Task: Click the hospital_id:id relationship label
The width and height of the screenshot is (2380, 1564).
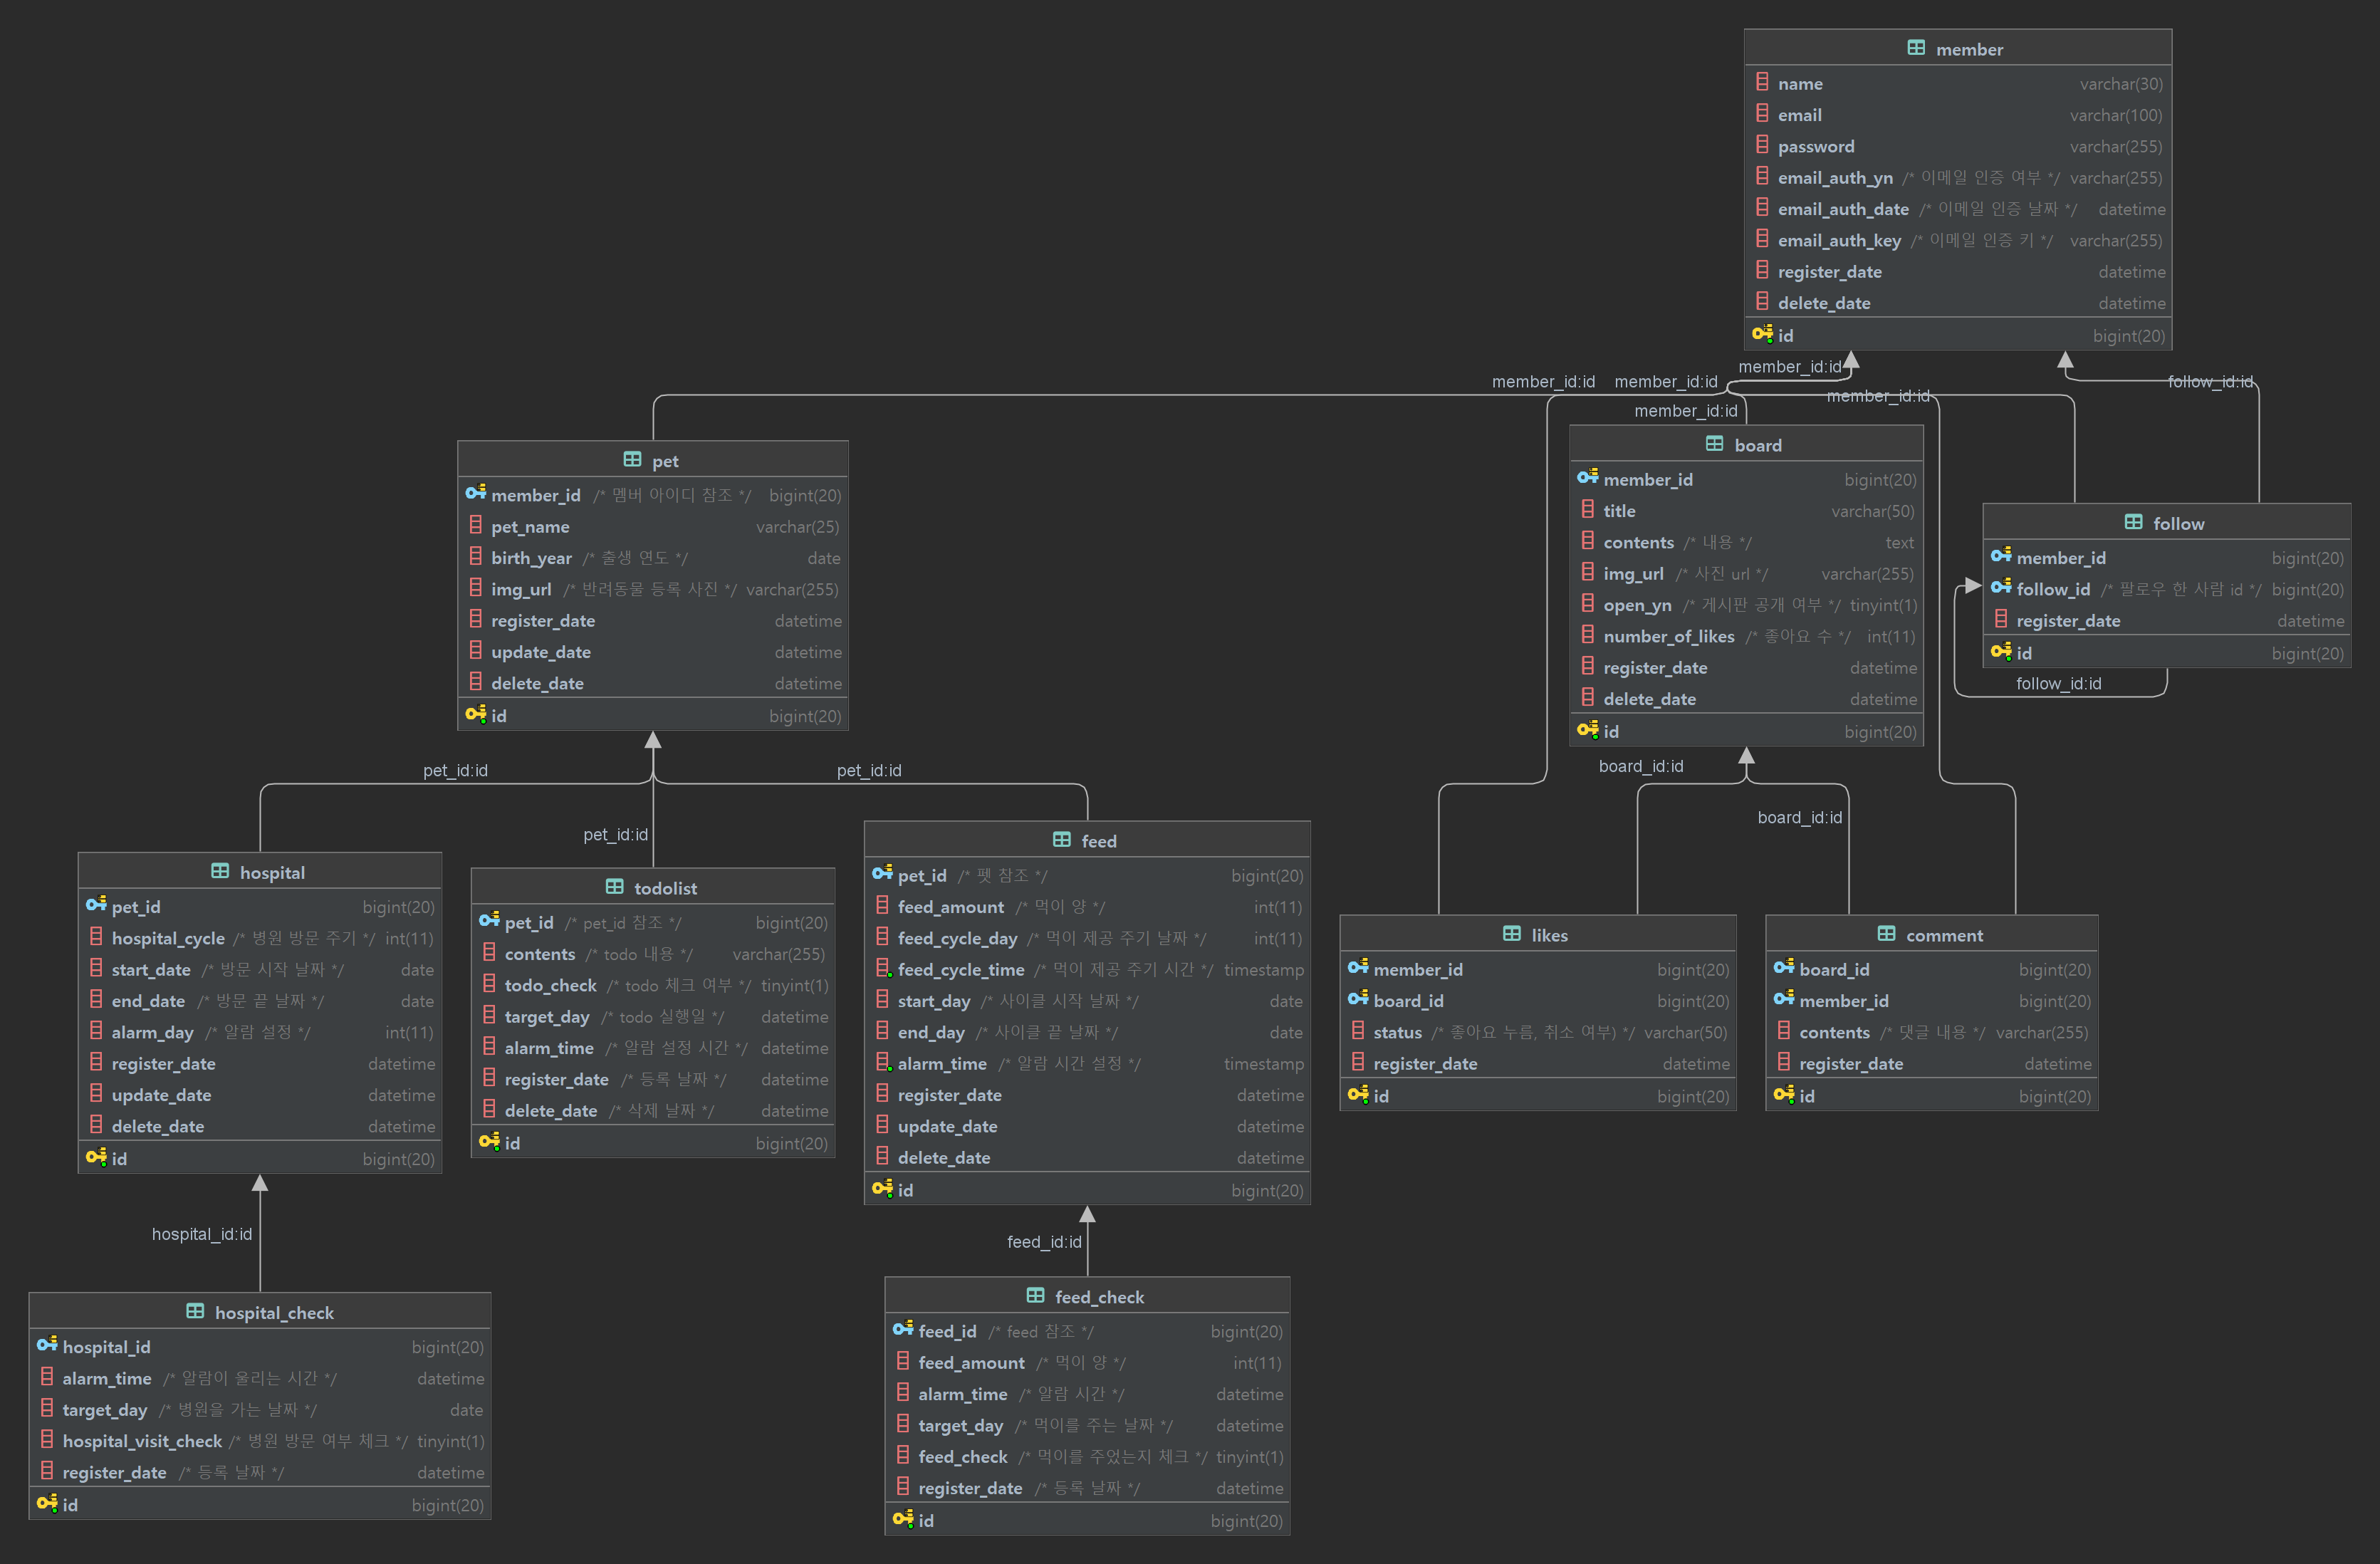Action: pos(202,1234)
